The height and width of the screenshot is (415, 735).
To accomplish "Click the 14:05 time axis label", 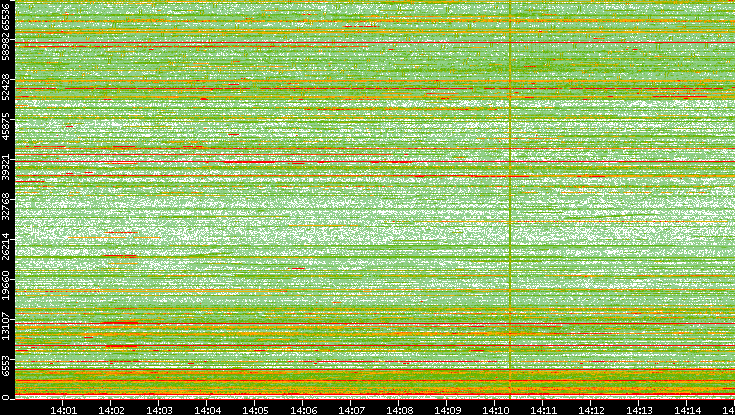I will tap(255, 411).
